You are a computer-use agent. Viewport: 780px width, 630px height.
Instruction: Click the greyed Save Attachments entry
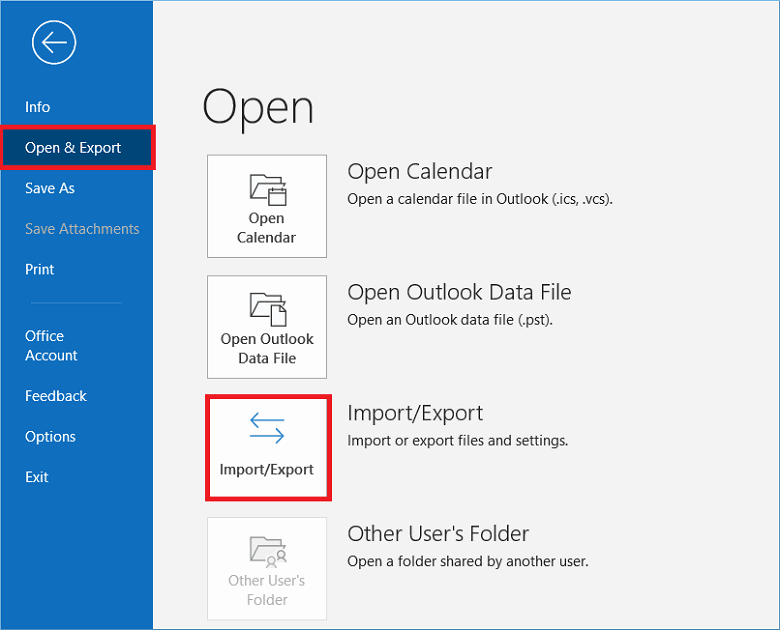tap(82, 229)
